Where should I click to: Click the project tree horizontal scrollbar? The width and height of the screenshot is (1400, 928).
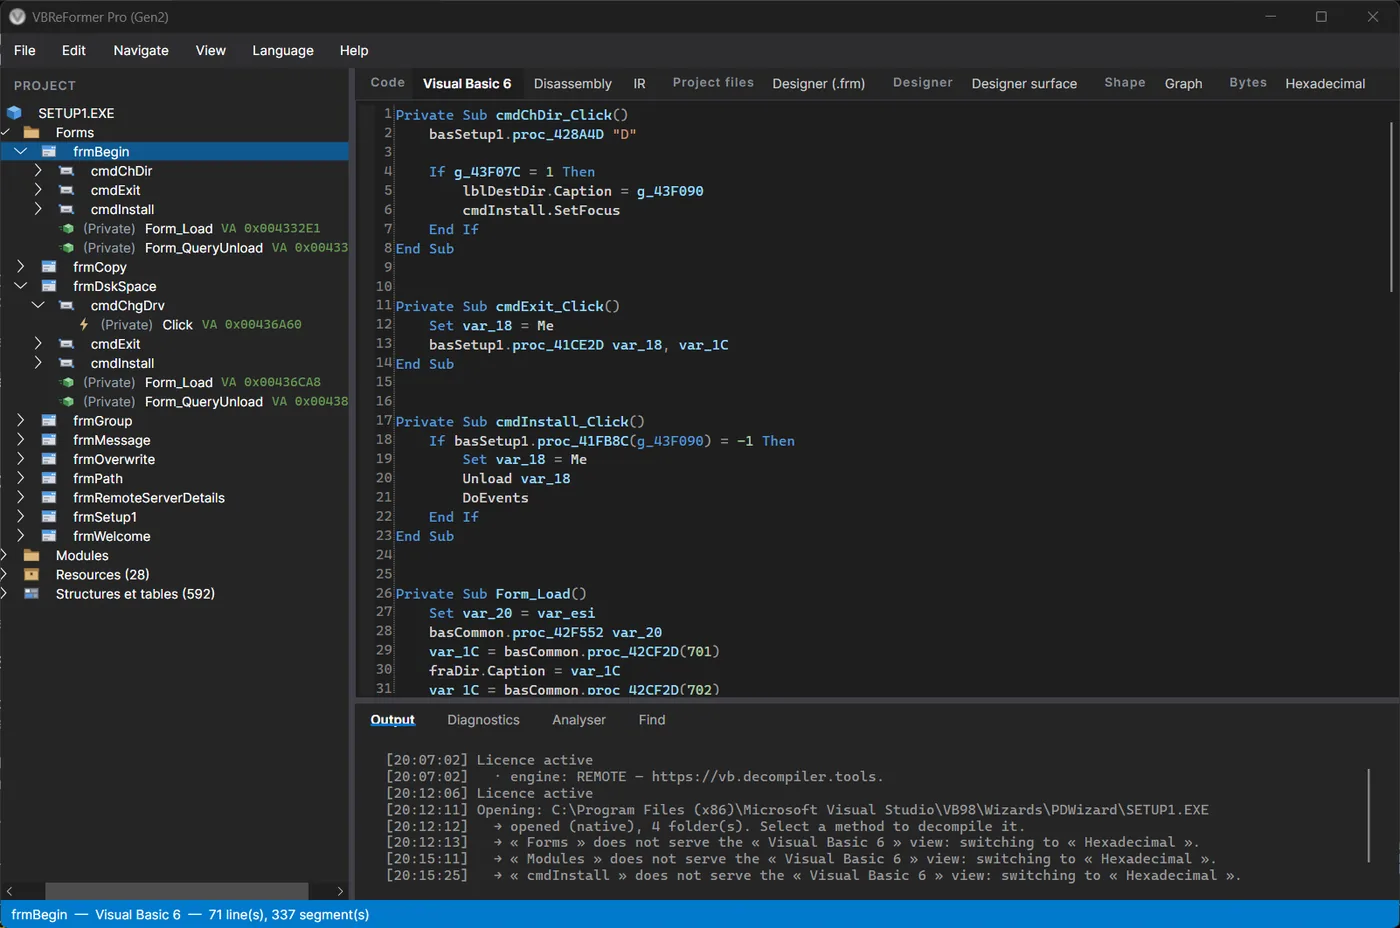[177, 891]
